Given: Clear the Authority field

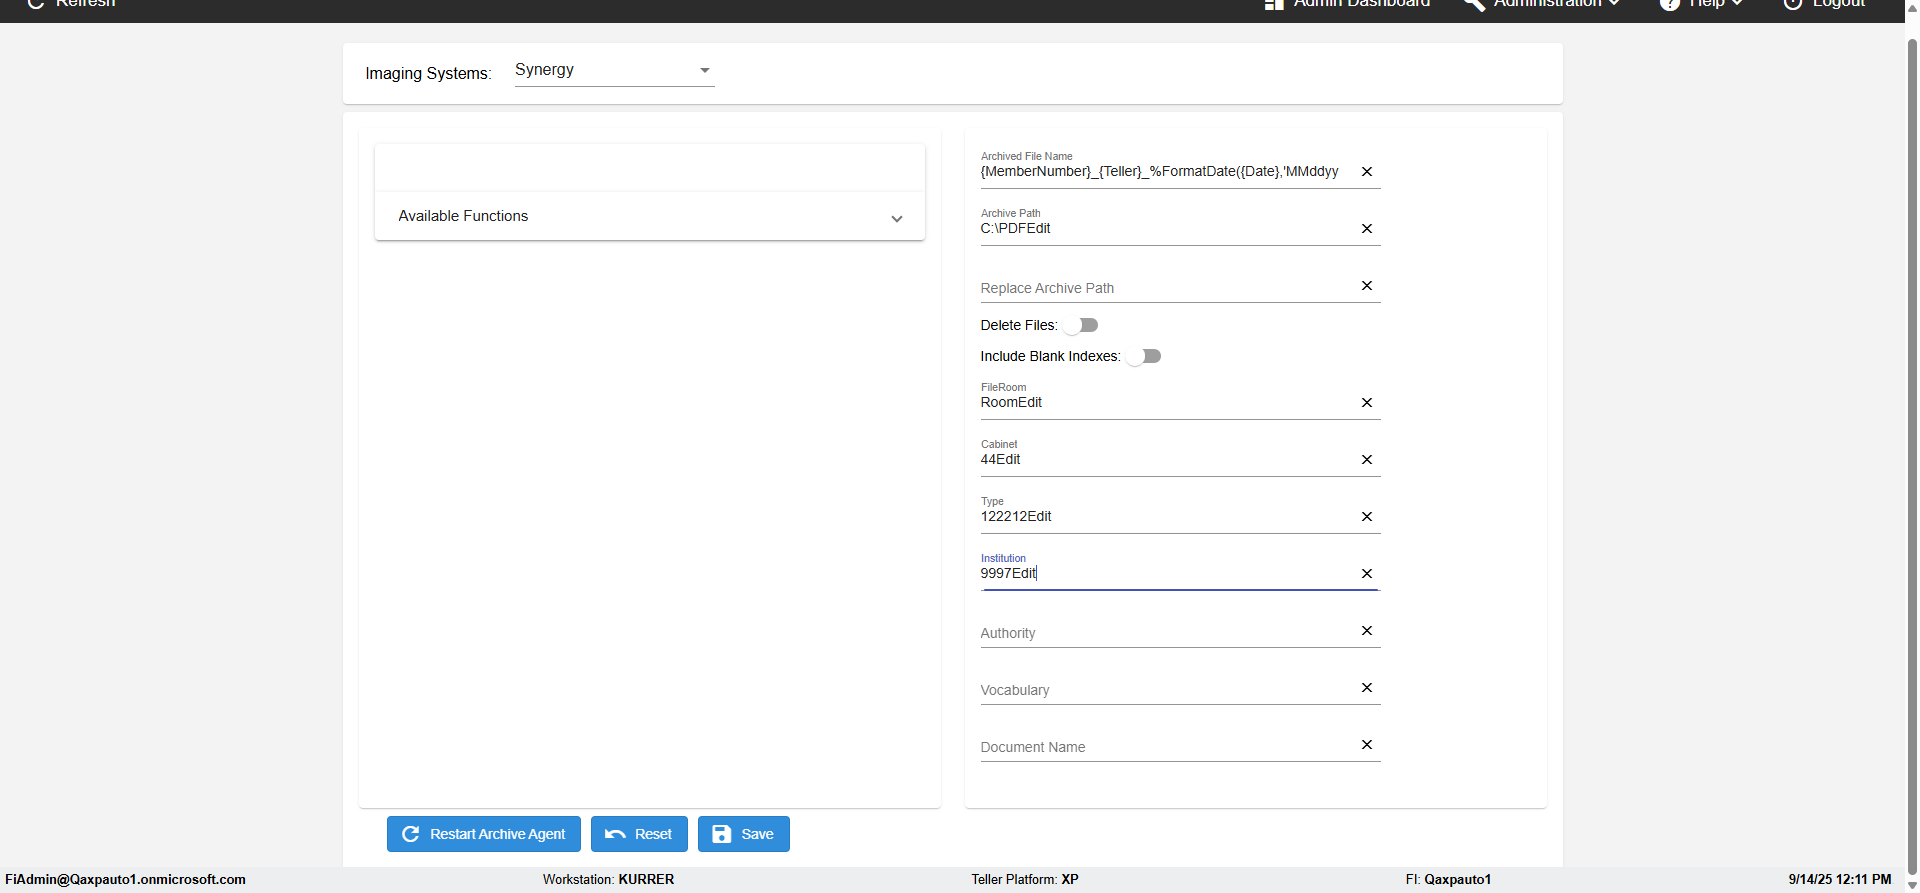Looking at the screenshot, I should [x=1366, y=631].
